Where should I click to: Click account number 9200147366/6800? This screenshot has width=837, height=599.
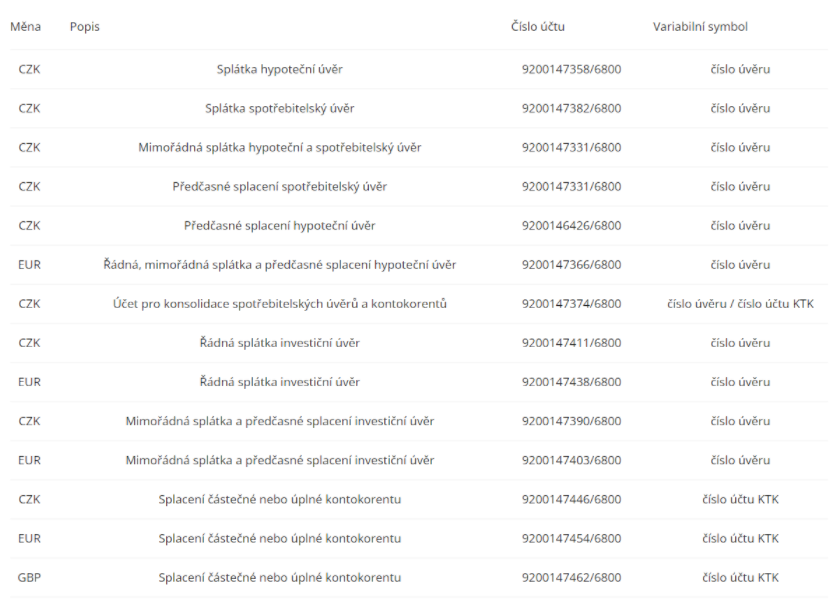[571, 264]
